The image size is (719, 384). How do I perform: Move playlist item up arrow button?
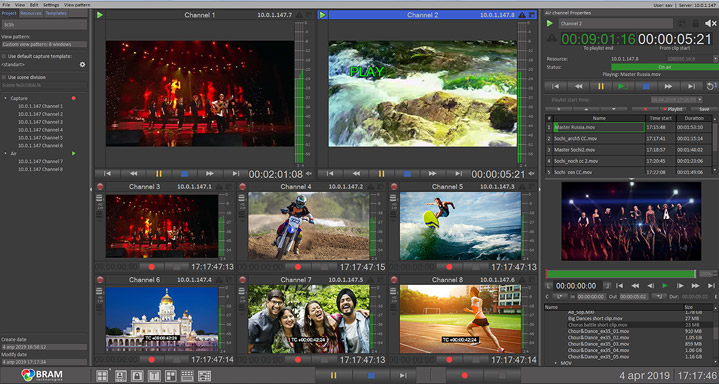586,109
